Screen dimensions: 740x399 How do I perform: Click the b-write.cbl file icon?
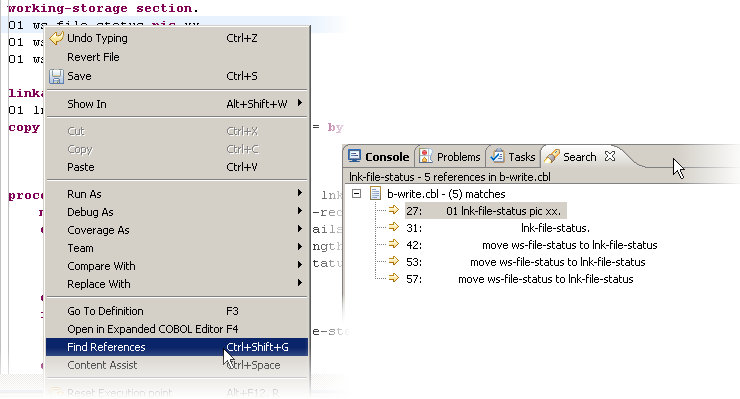coord(375,194)
